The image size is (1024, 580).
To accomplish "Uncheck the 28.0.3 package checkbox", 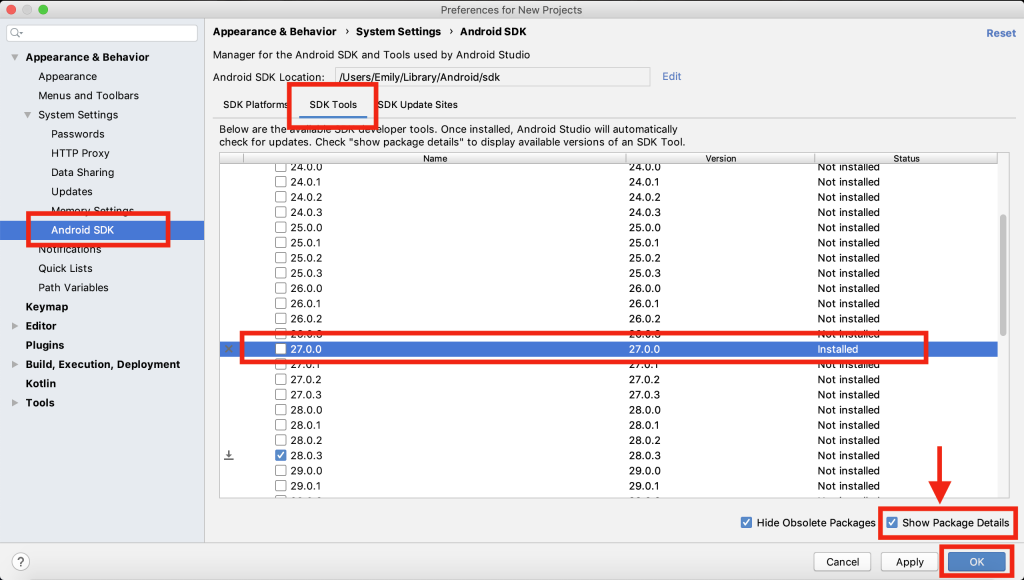I will 280,455.
